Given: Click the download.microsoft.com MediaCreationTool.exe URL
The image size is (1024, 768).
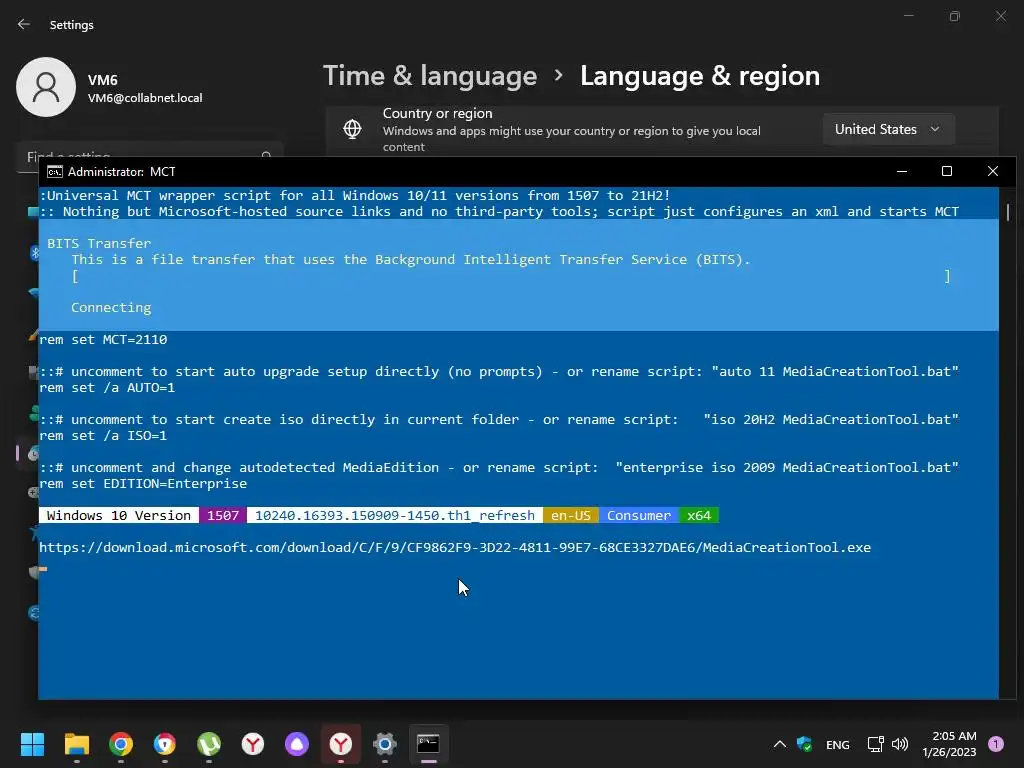Looking at the screenshot, I should [455, 548].
